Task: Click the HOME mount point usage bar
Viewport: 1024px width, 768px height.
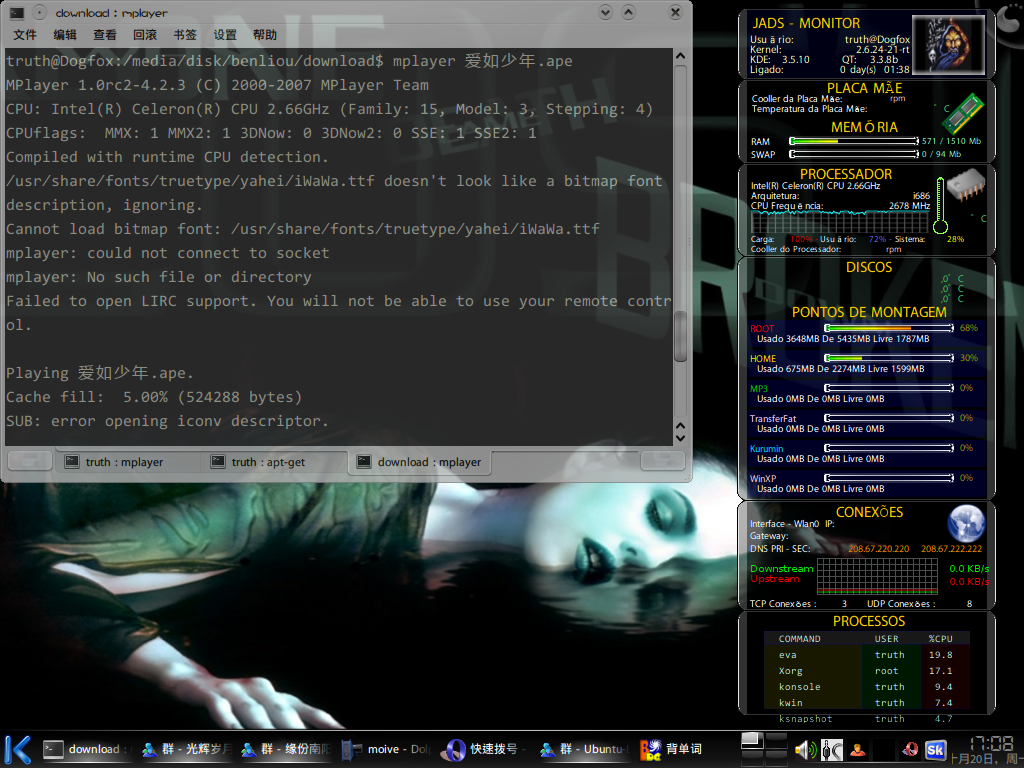Action: pos(889,358)
